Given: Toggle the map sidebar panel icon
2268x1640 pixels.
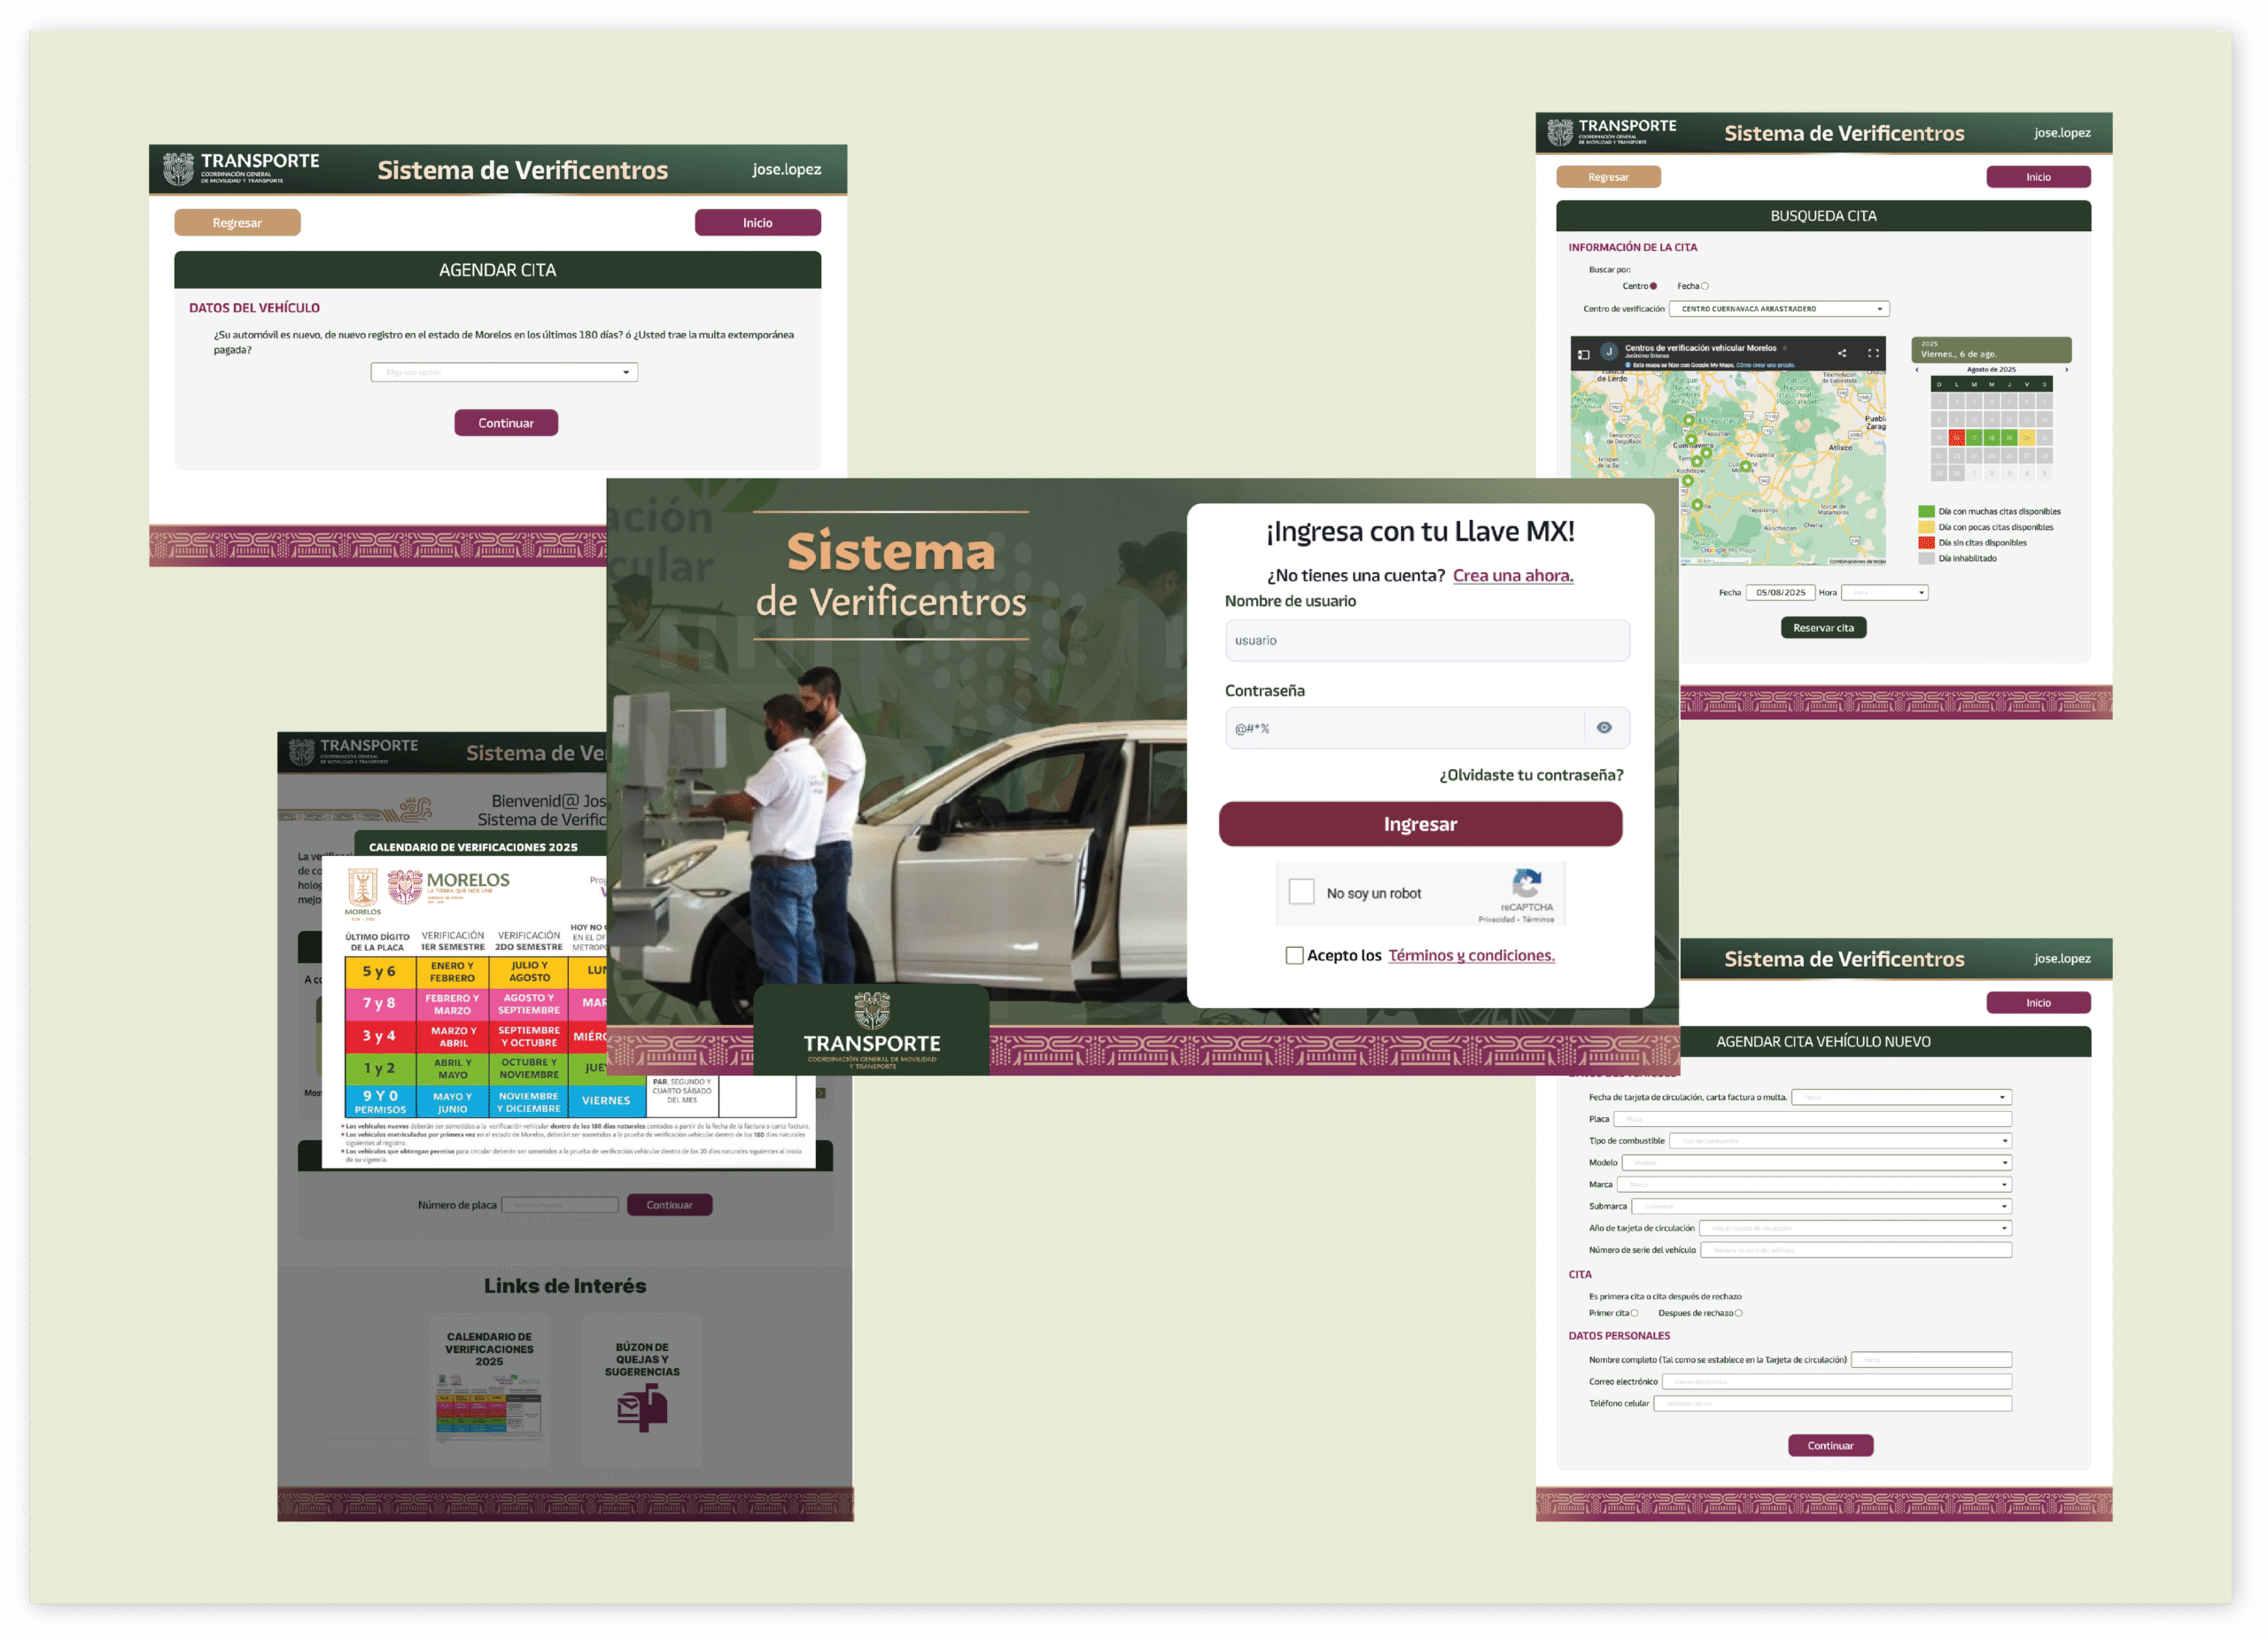Looking at the screenshot, I should pyautogui.click(x=1583, y=354).
